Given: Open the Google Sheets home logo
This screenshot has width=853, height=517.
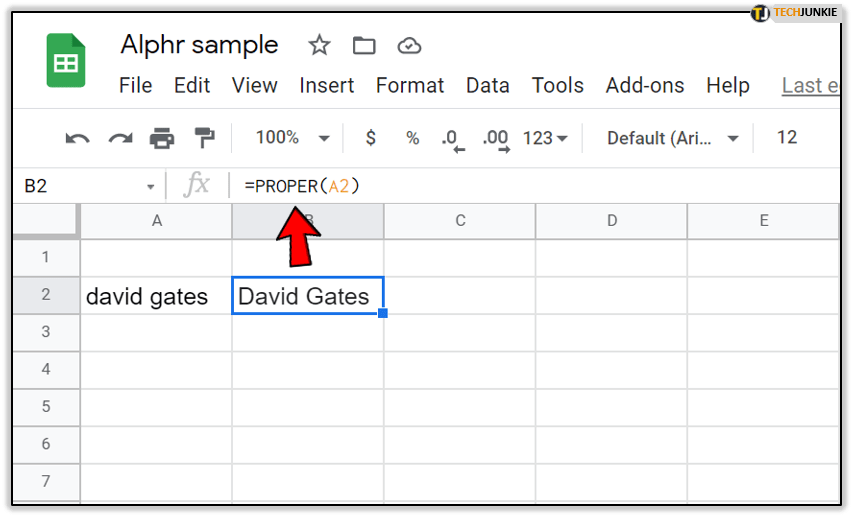Looking at the screenshot, I should click(66, 61).
